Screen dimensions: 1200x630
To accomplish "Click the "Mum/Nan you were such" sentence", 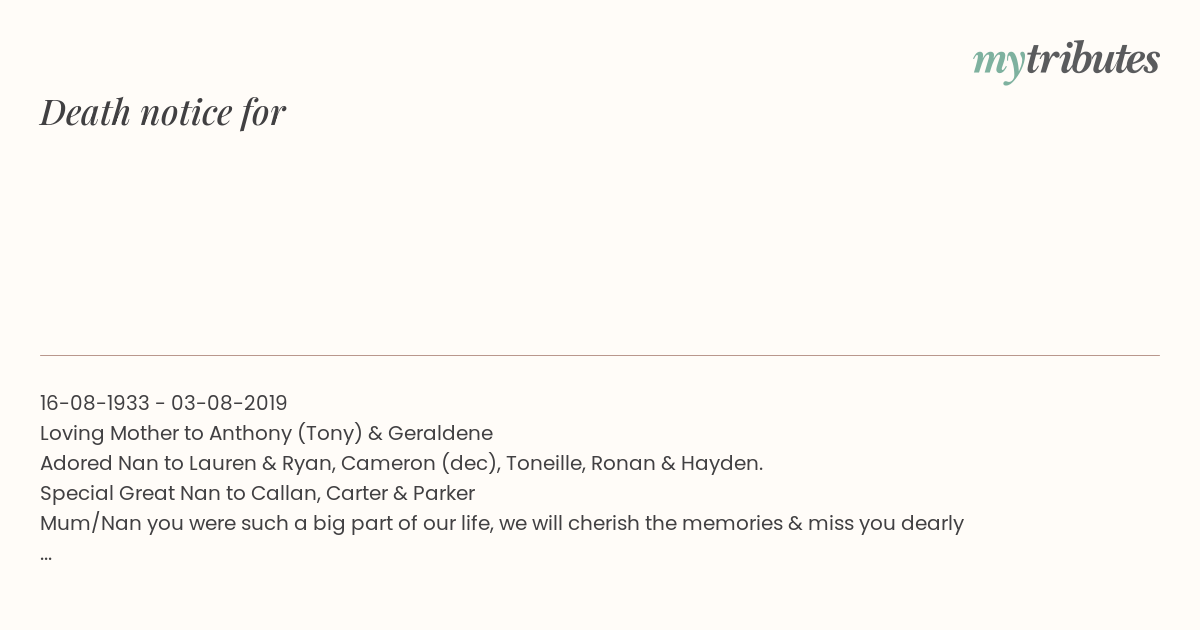I will [502, 523].
